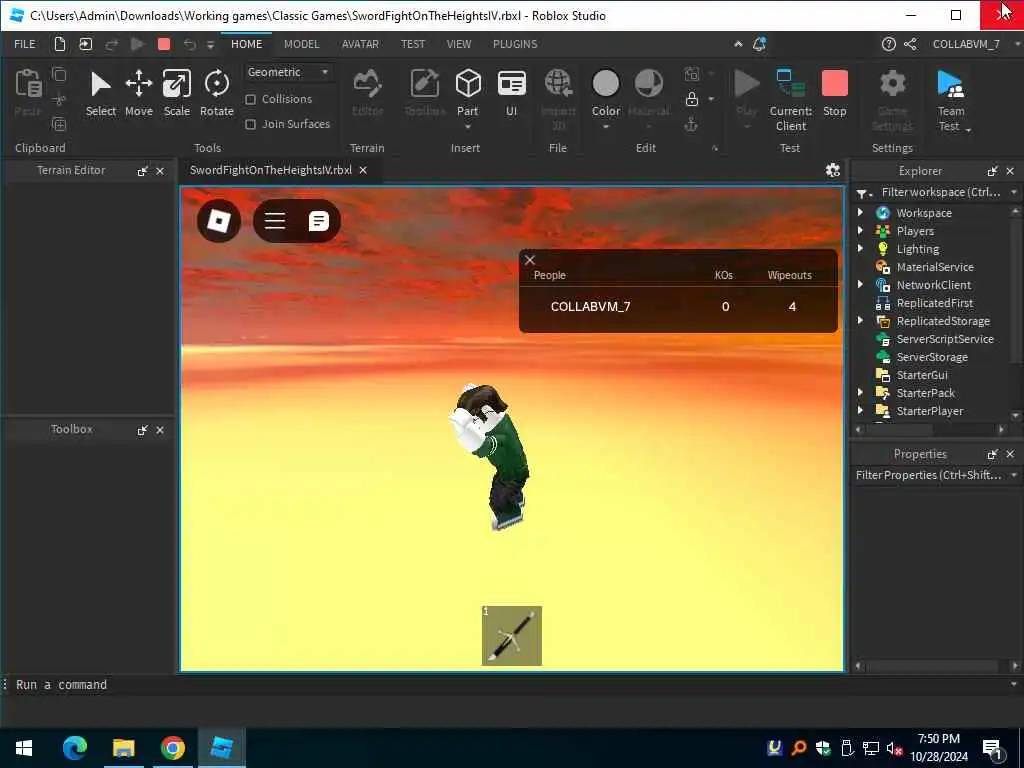Expand the ReplicatedStorage tree node
This screenshot has height=768, width=1024.
point(860,320)
